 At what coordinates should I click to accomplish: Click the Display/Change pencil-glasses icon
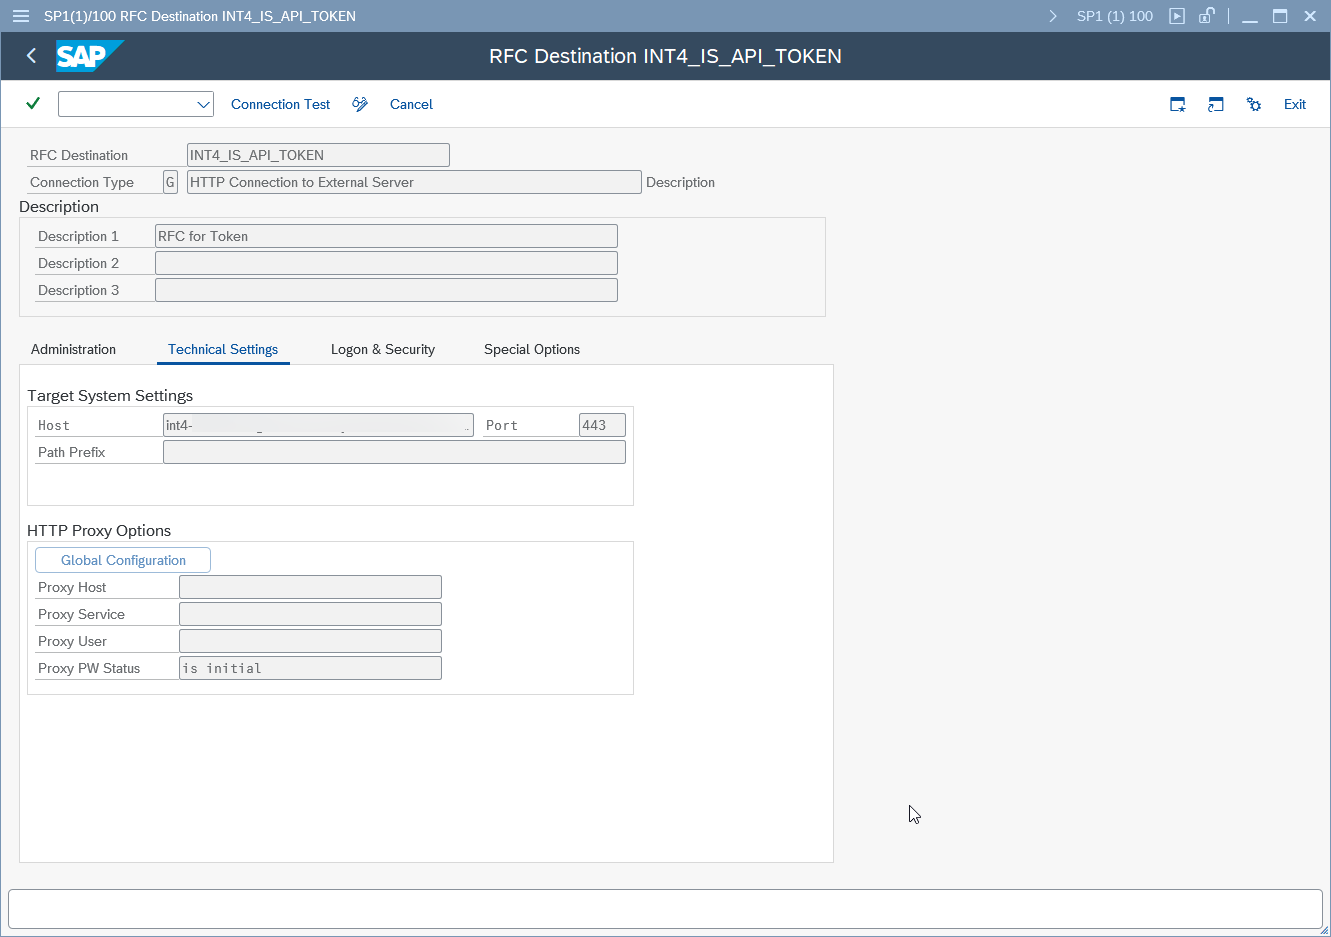[360, 104]
